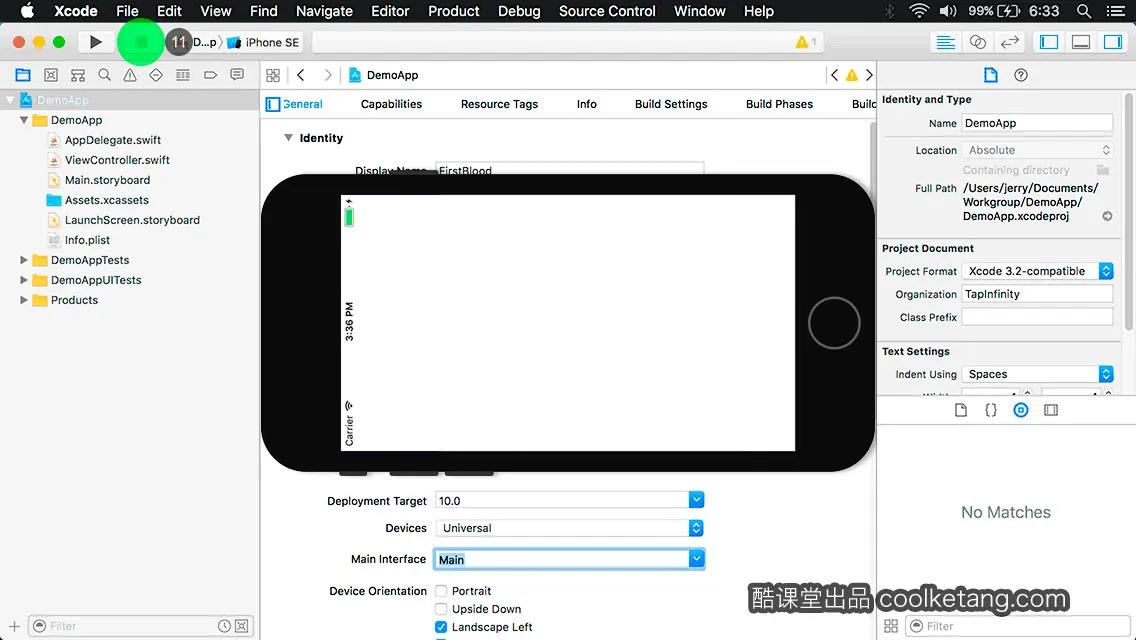Toggle the Navigator panel visibility

click(x=1048, y=42)
